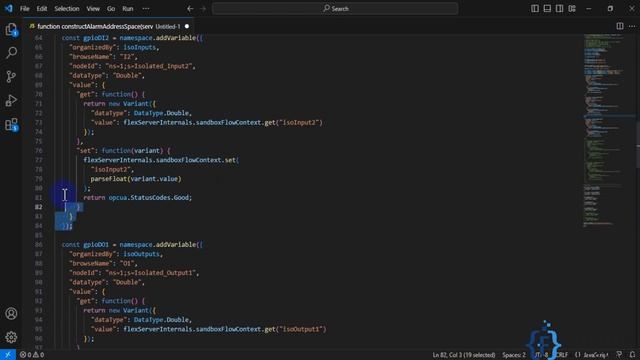Toggle the primary side bar layout icon
This screenshot has width=640, height=360.
[535, 9]
